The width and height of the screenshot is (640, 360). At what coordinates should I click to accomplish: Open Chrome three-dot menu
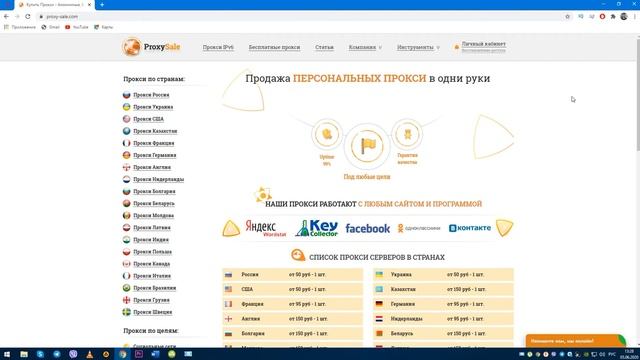tap(635, 17)
